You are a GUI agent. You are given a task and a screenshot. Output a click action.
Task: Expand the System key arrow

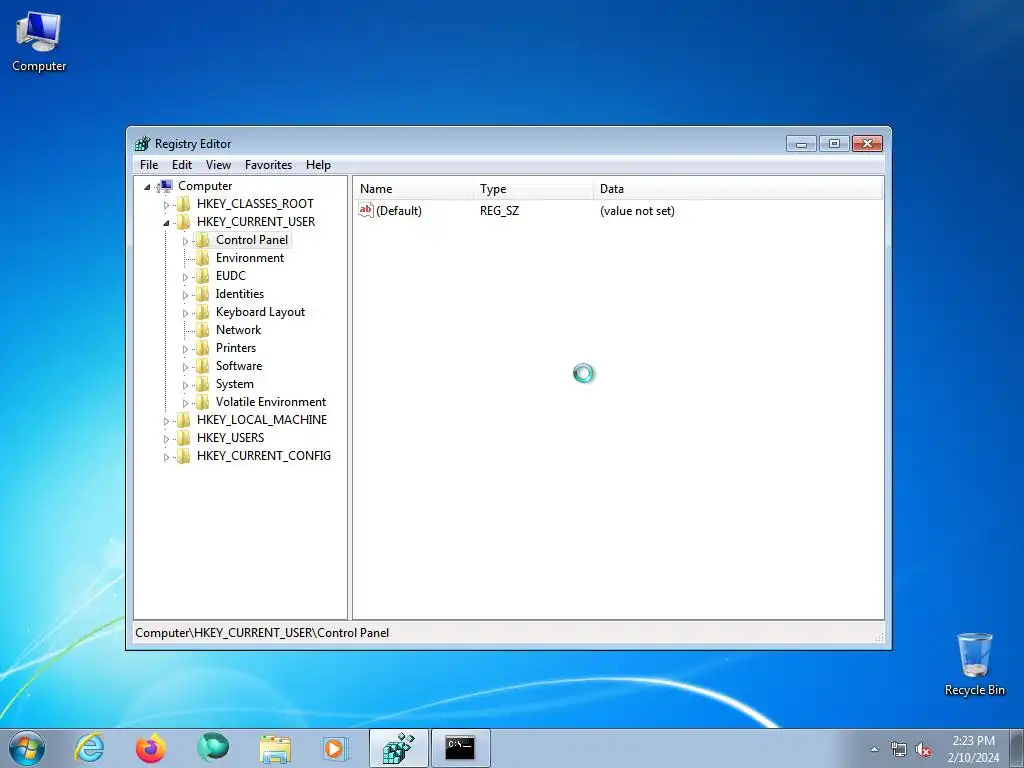pyautogui.click(x=185, y=385)
